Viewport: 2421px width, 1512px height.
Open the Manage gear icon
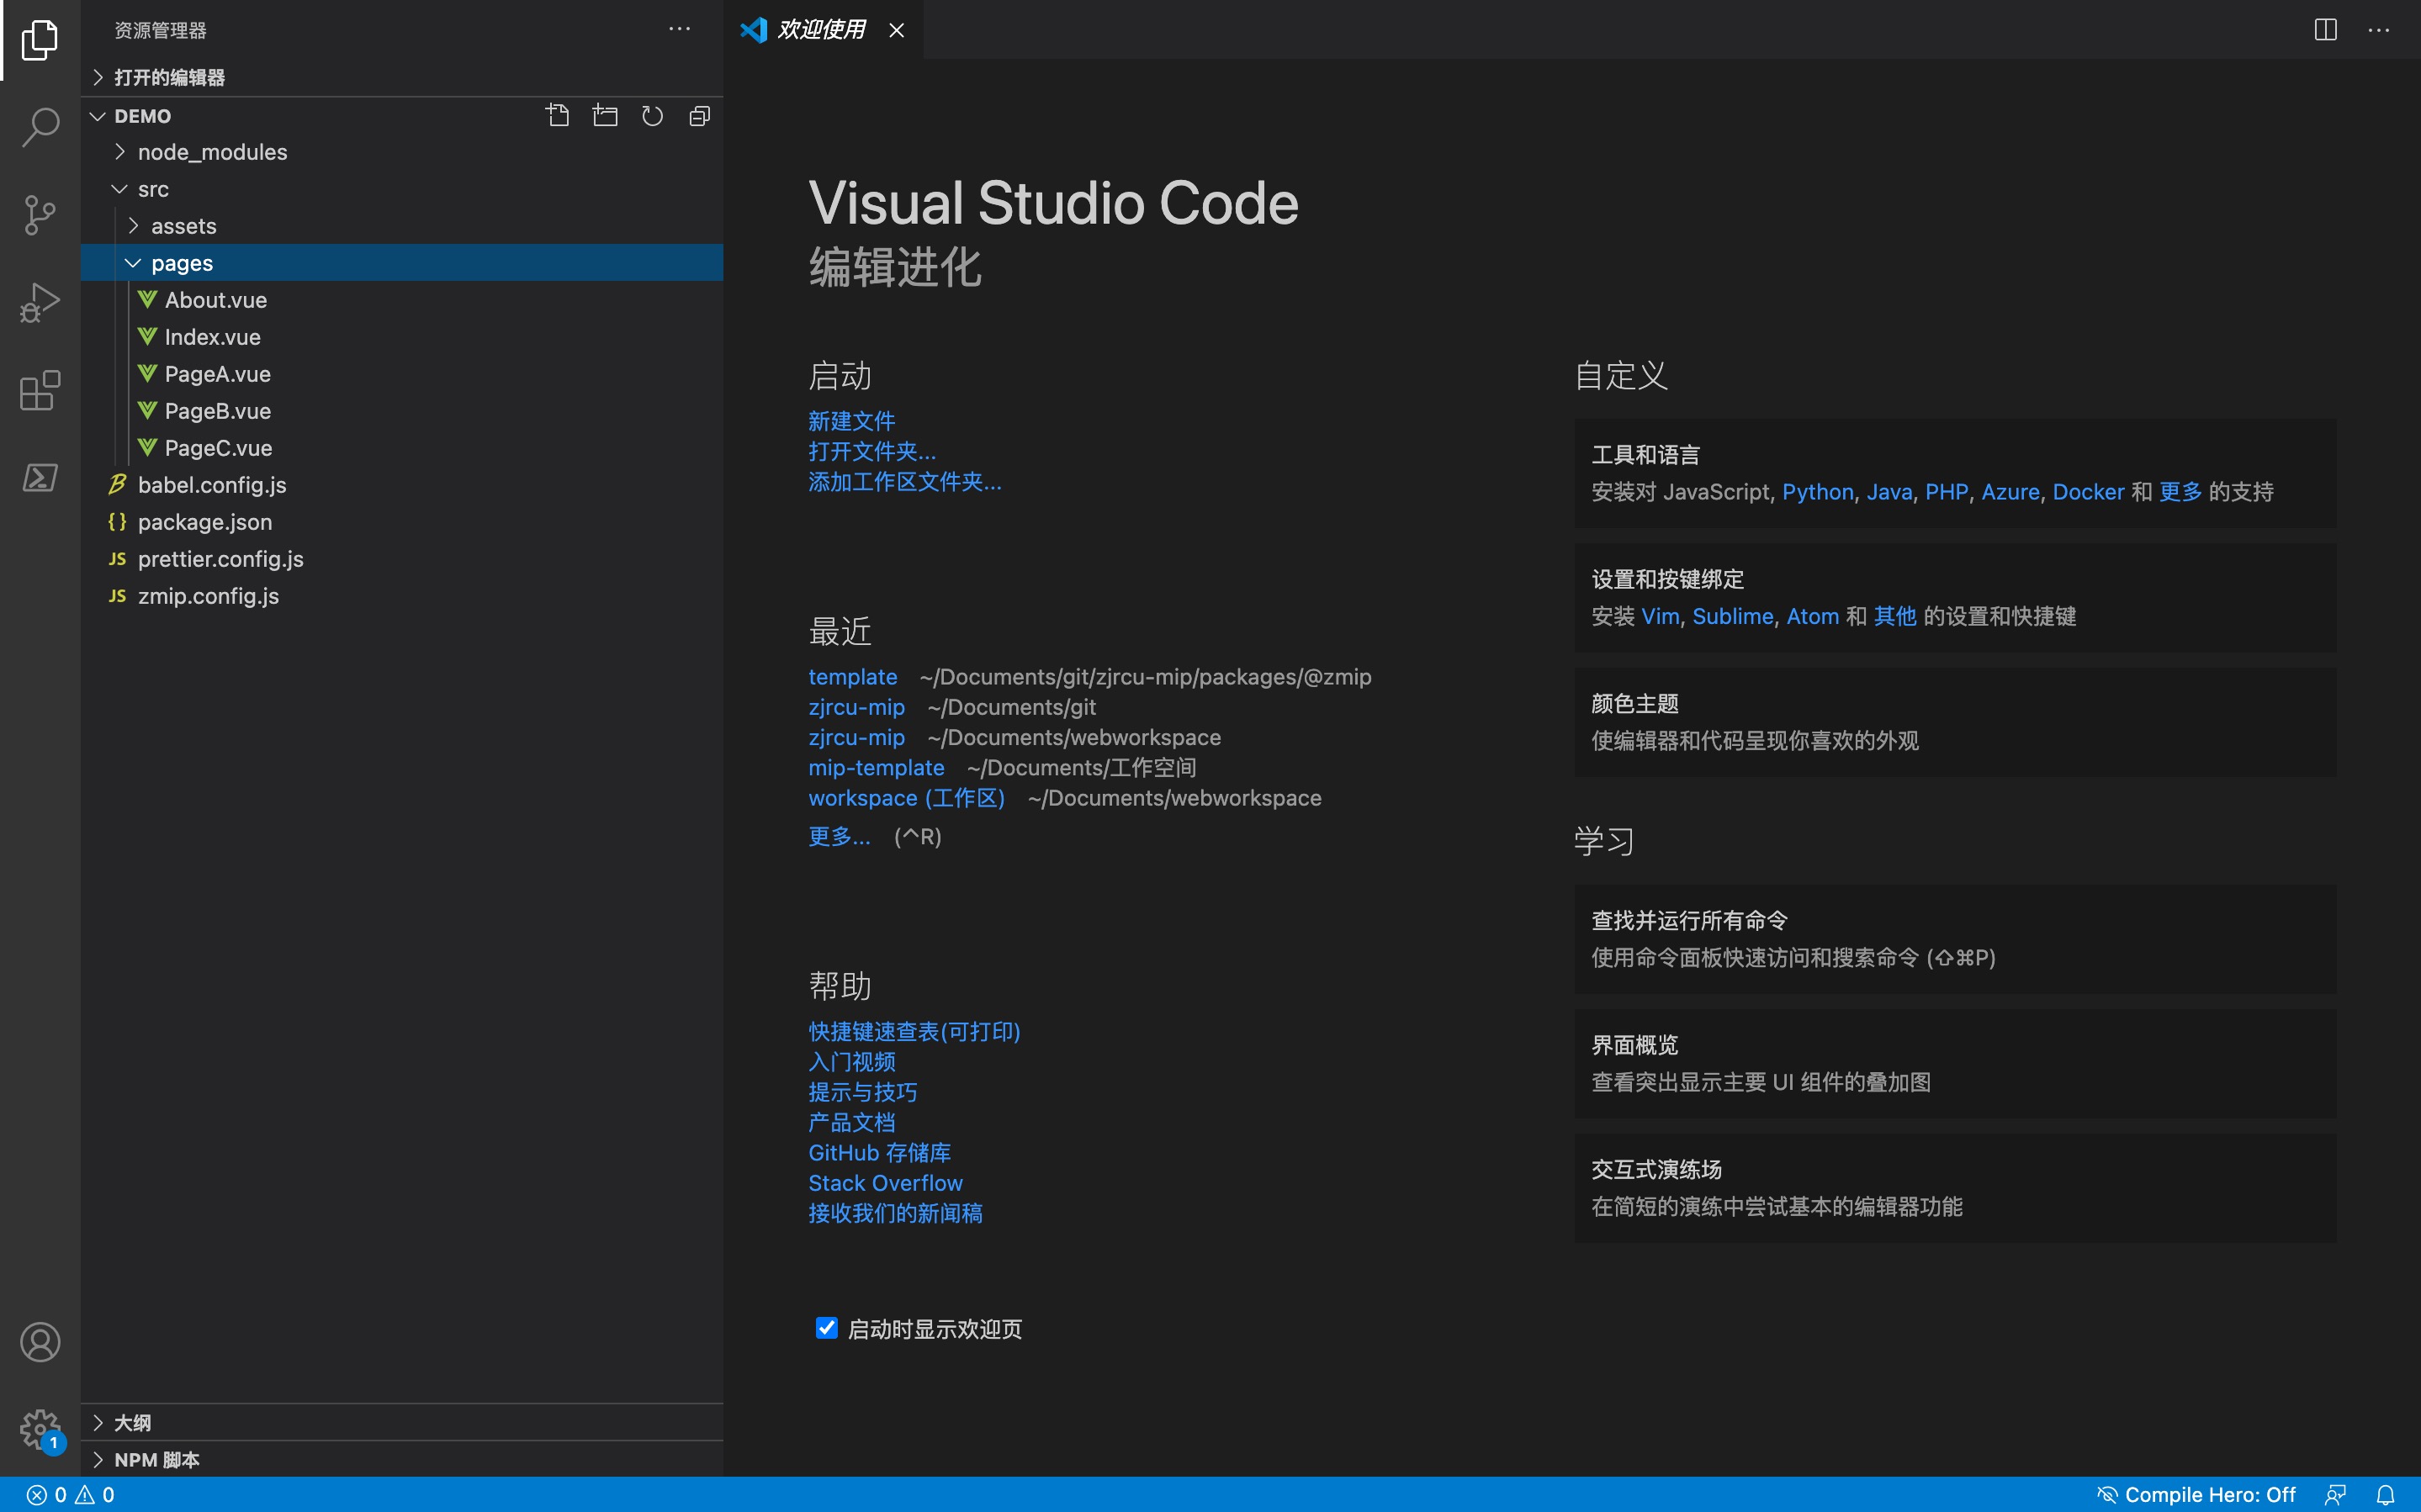pos(40,1430)
